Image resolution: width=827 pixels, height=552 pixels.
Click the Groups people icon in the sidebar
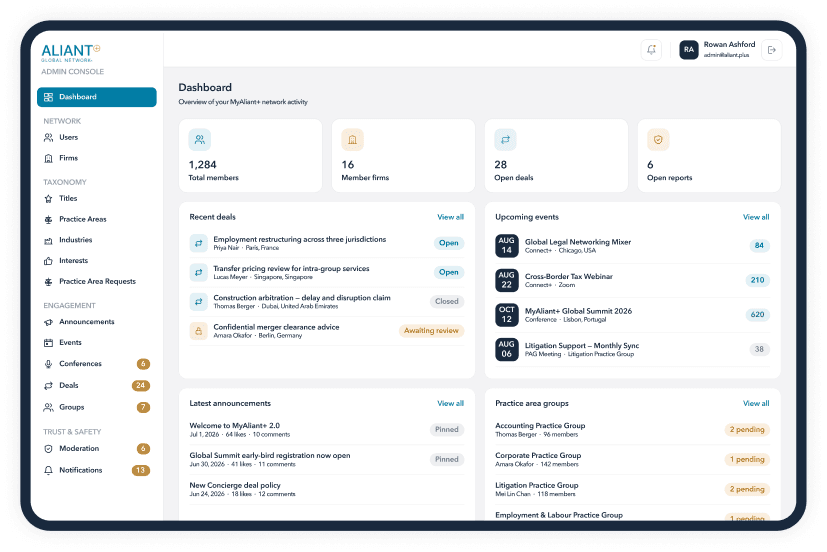pyautogui.click(x=49, y=407)
